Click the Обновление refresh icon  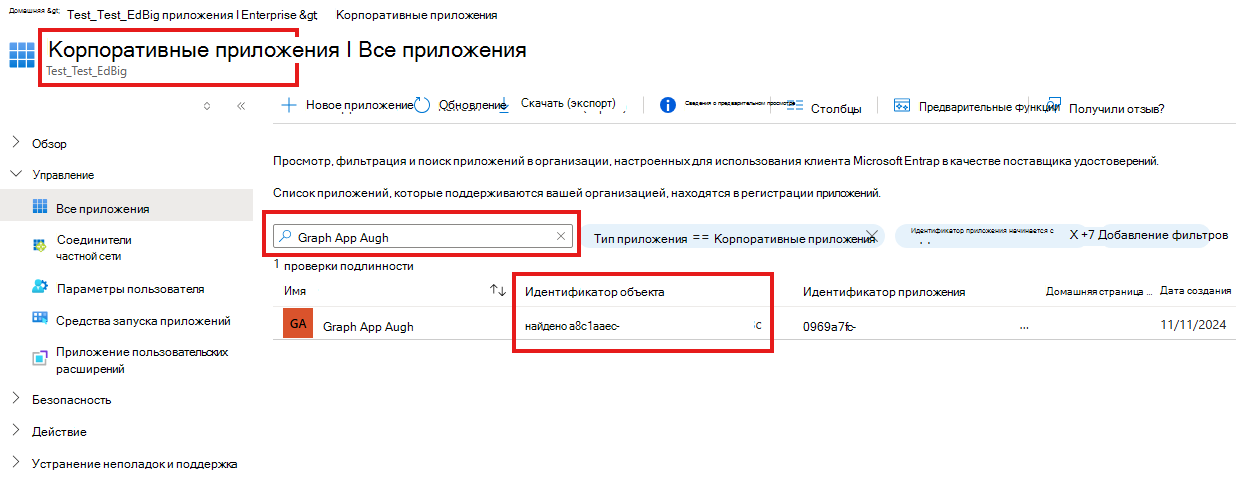click(x=421, y=105)
